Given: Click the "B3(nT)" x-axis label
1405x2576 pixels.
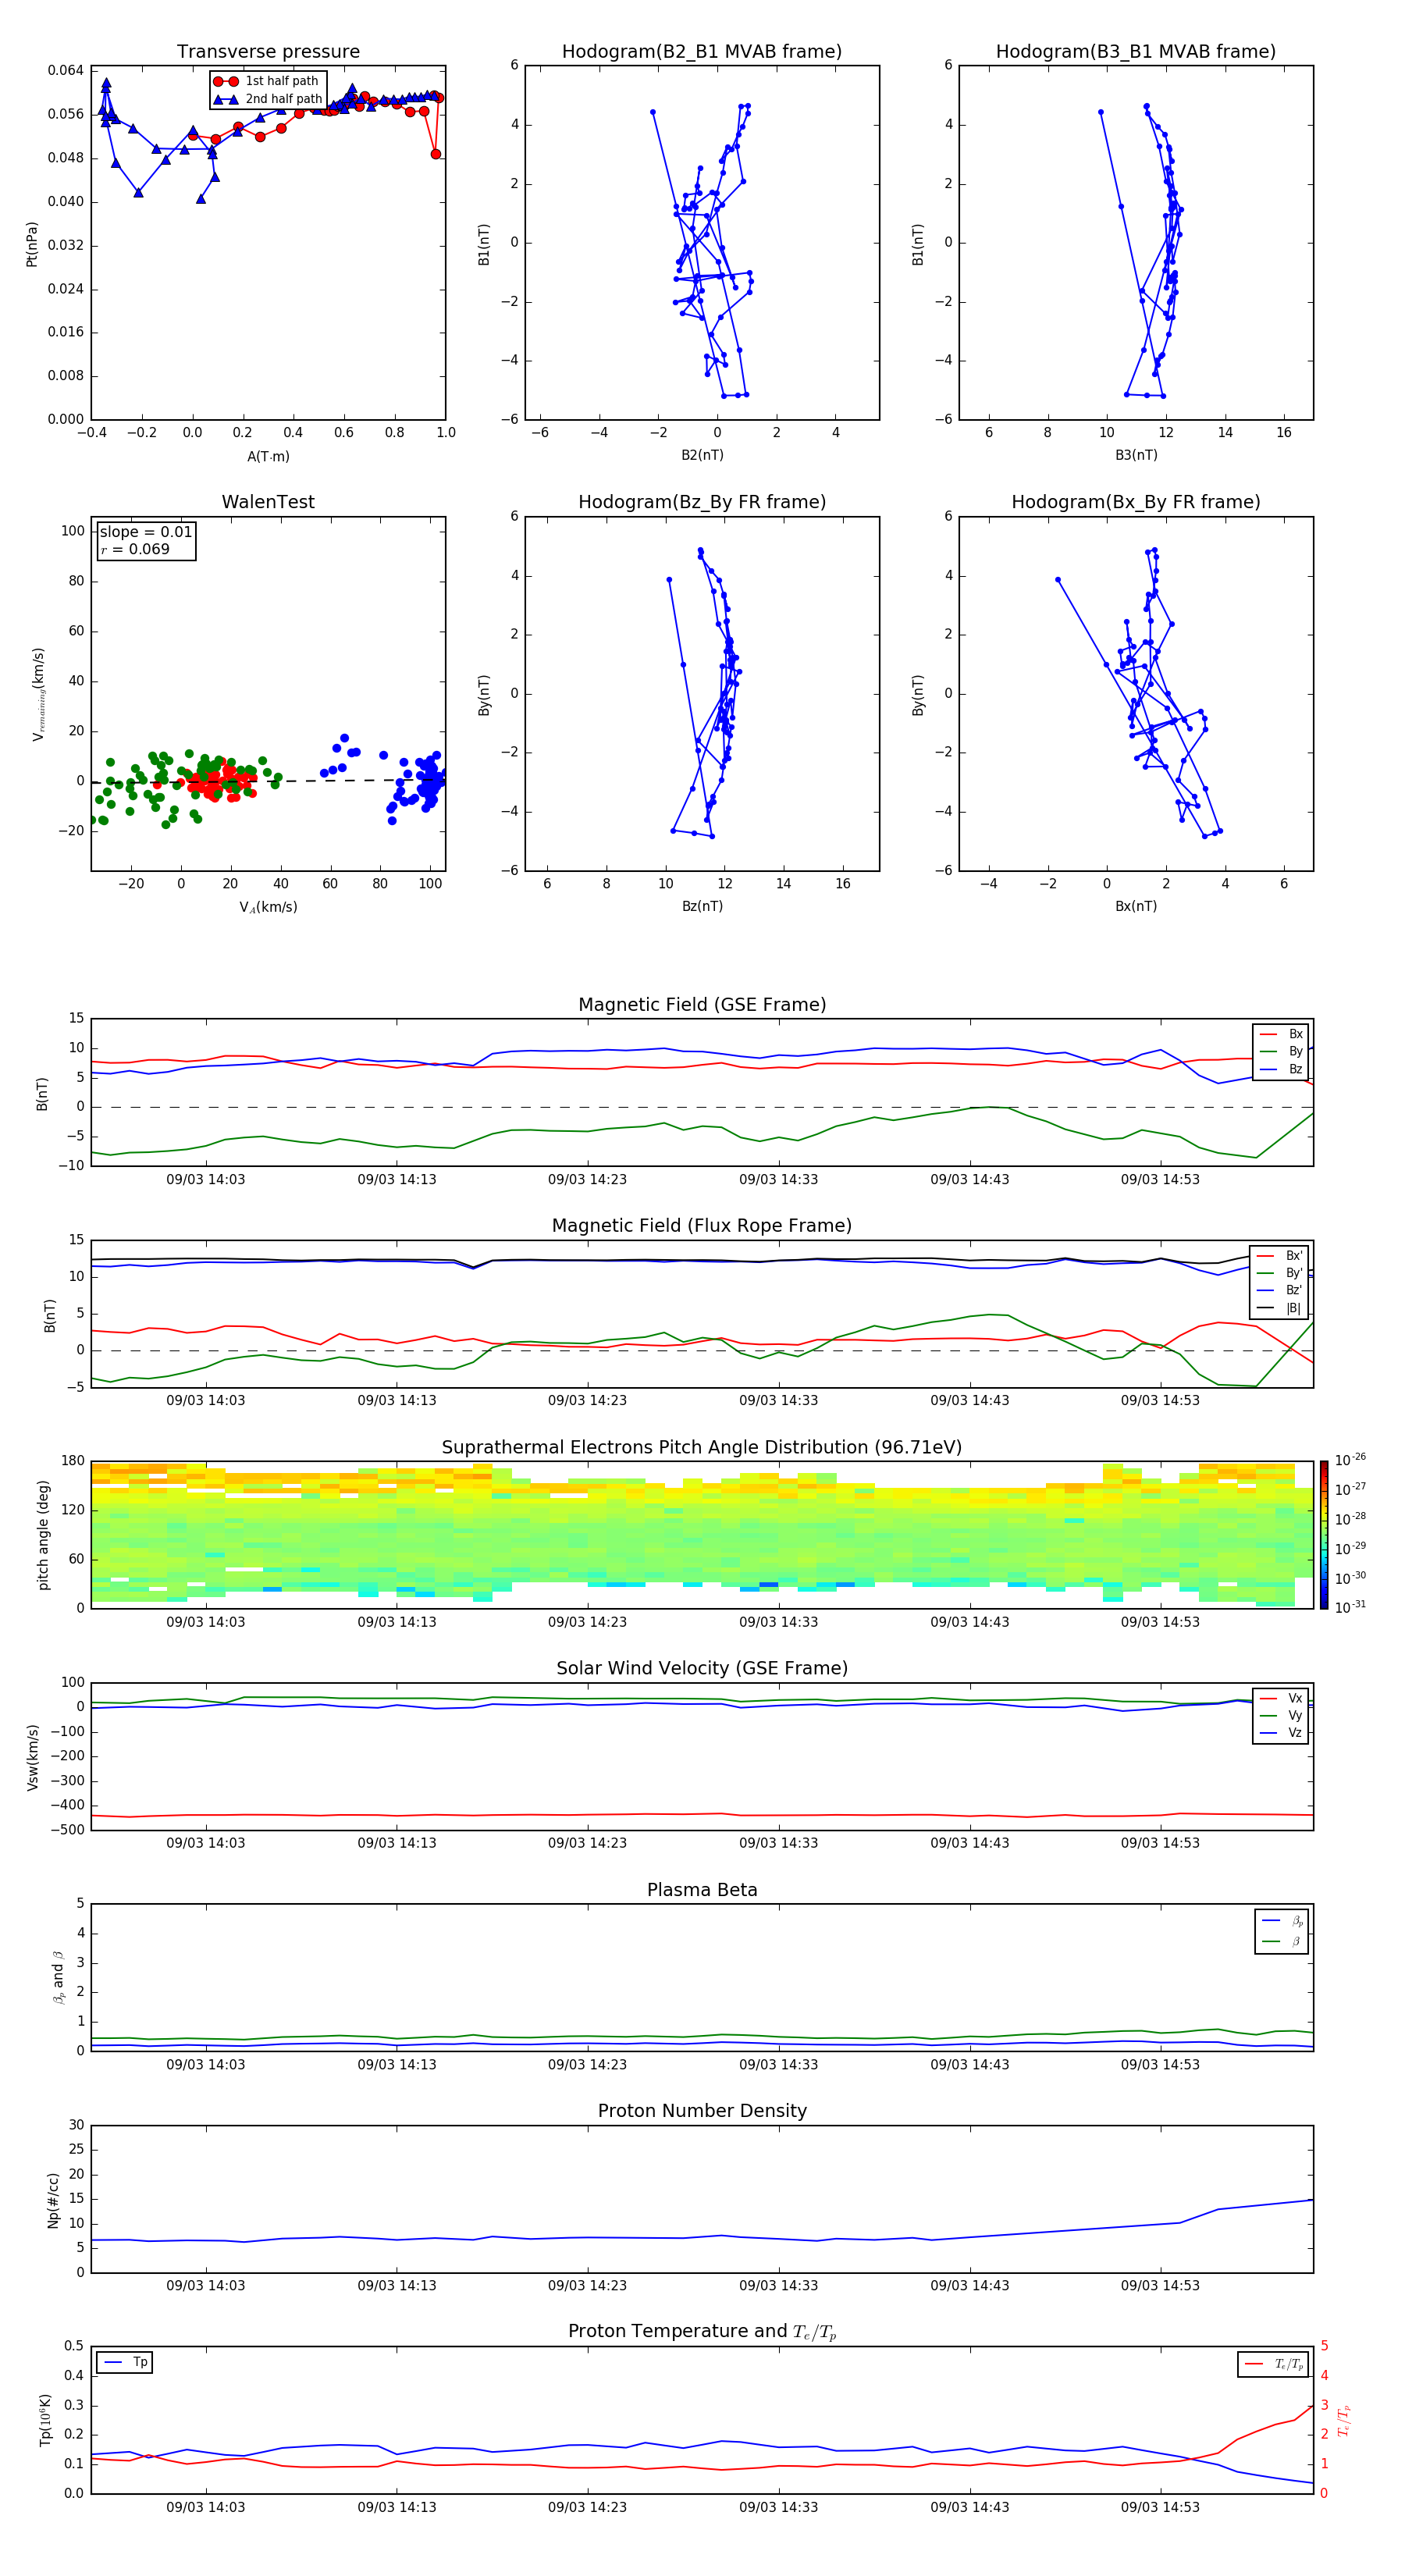Looking at the screenshot, I should (1136, 455).
